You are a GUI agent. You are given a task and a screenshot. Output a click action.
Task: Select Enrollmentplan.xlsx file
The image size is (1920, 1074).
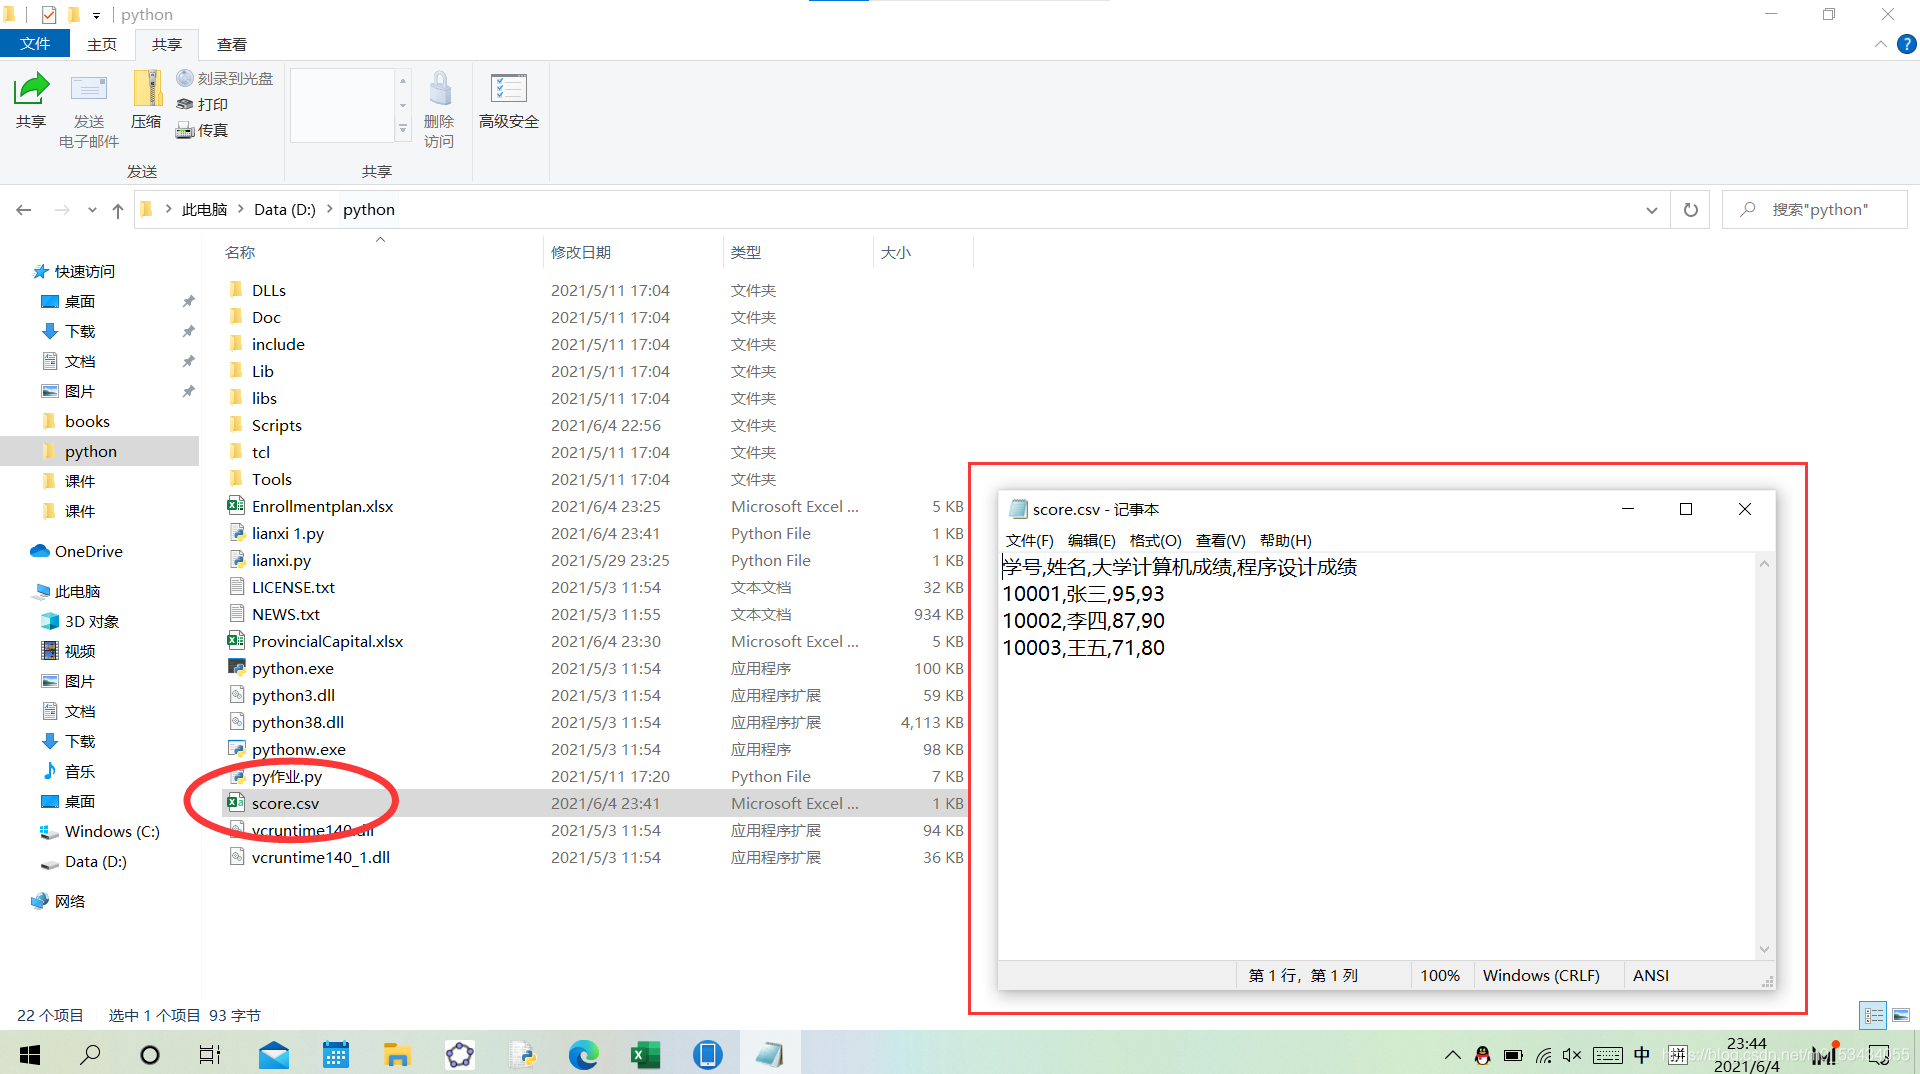tap(595, 506)
